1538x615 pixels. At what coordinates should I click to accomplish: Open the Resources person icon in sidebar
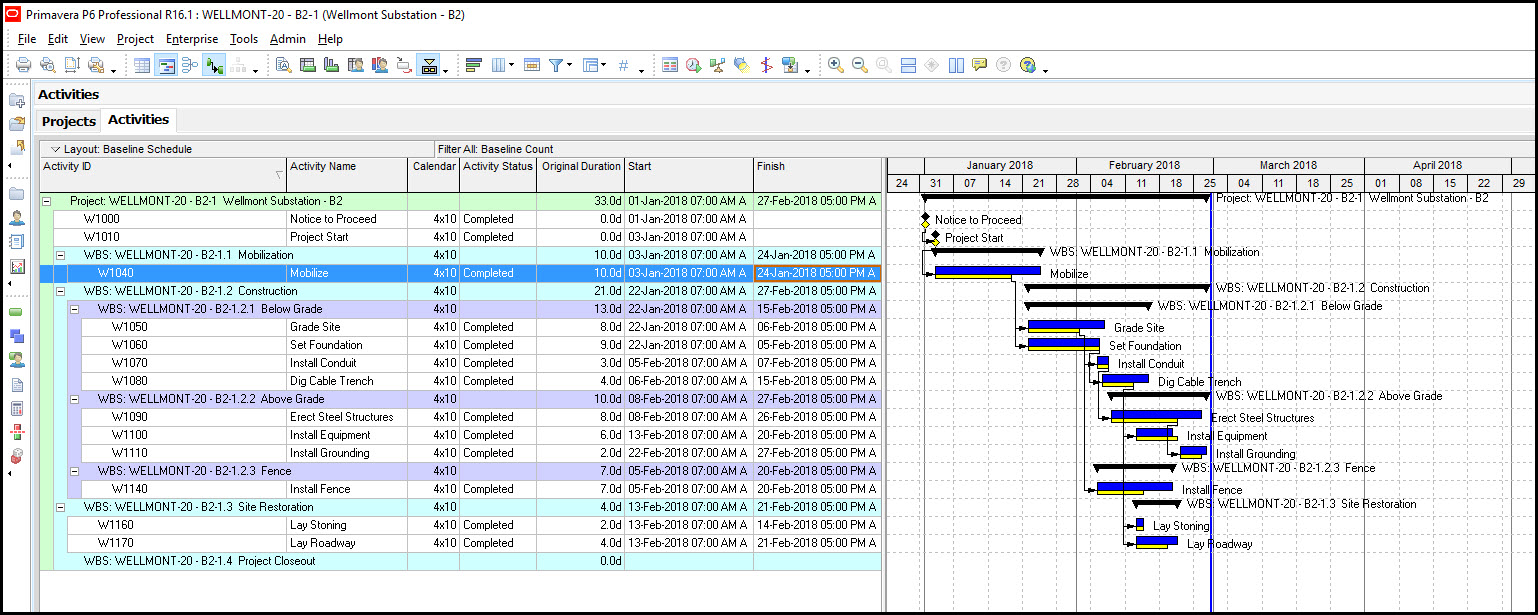17,217
